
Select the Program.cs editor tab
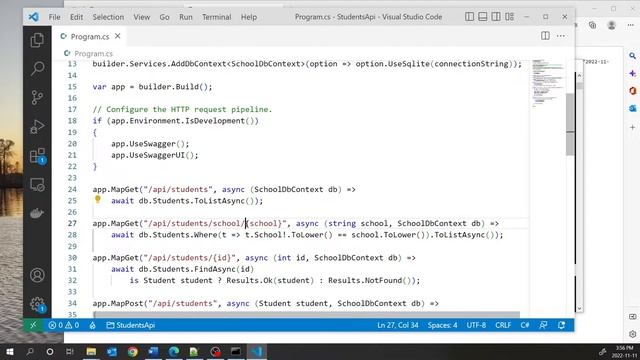pyautogui.click(x=90, y=36)
